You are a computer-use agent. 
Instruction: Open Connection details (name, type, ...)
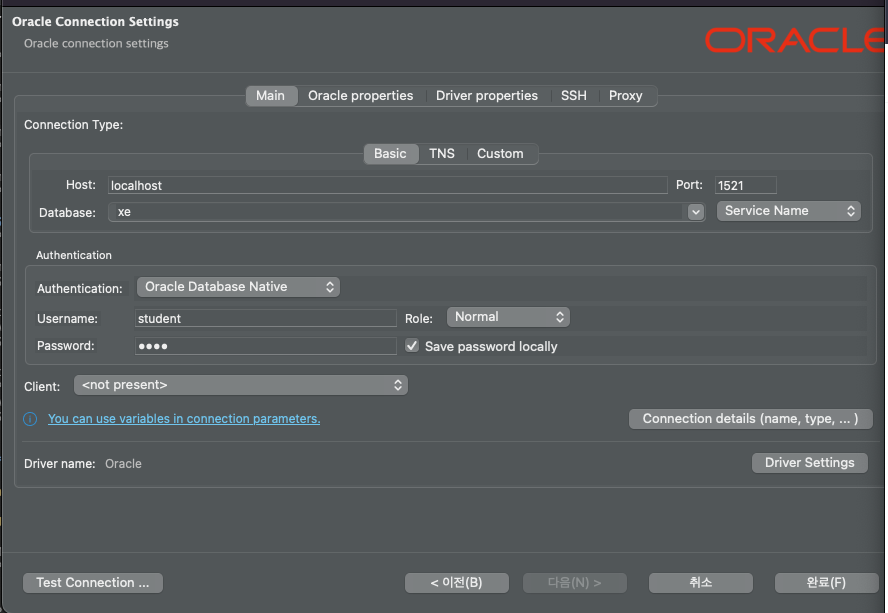click(750, 419)
